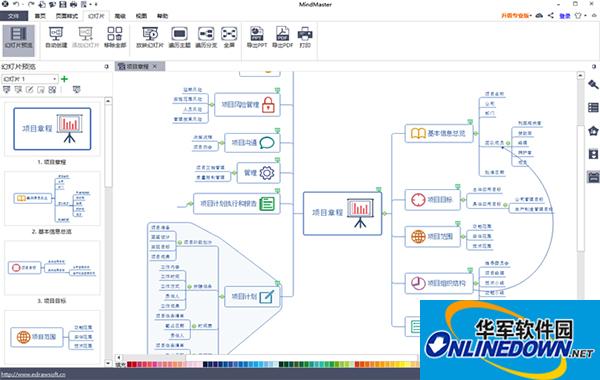The image size is (600, 380).
Task: Collapse 项目风险管理 branch via green toggle
Action: tap(212, 104)
